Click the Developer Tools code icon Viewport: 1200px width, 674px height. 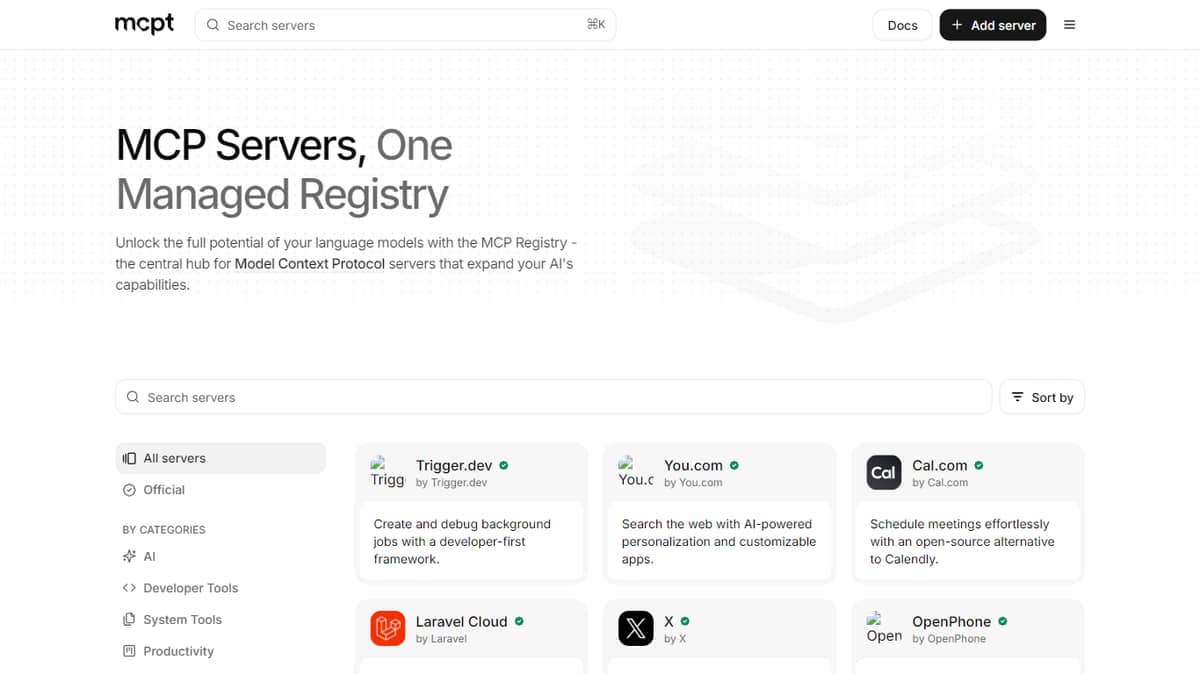coord(129,588)
